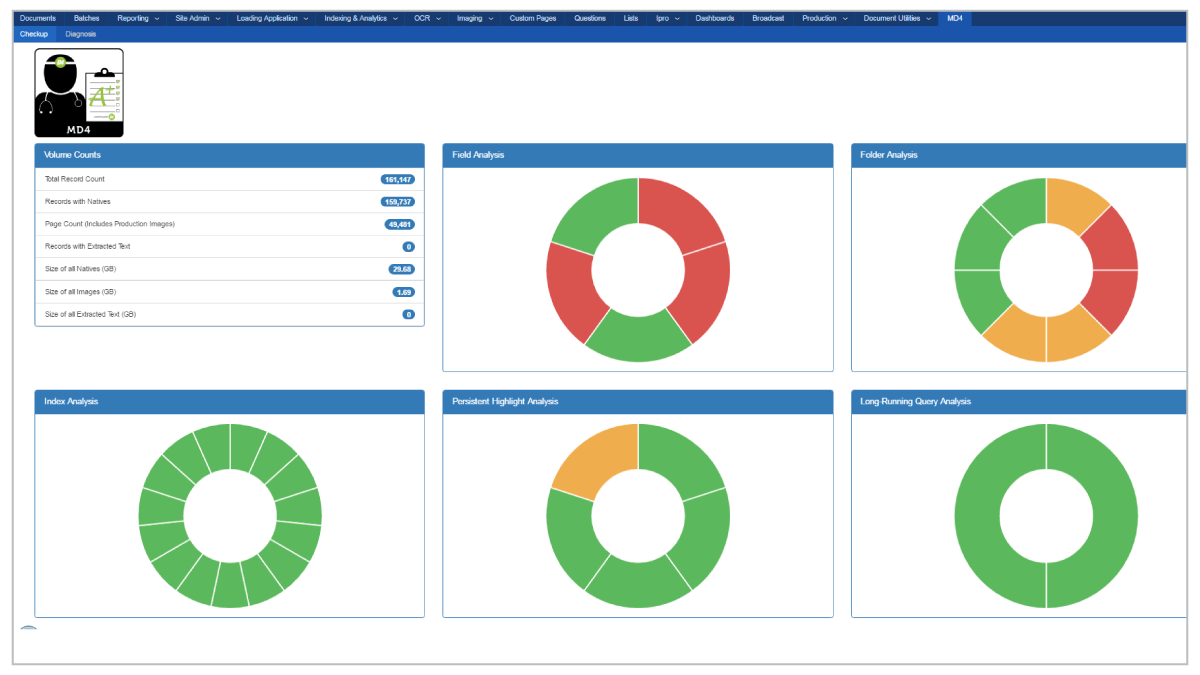This screenshot has height=675, width=1200.
Task: Open the Site Admin dropdown
Action: pos(197,18)
